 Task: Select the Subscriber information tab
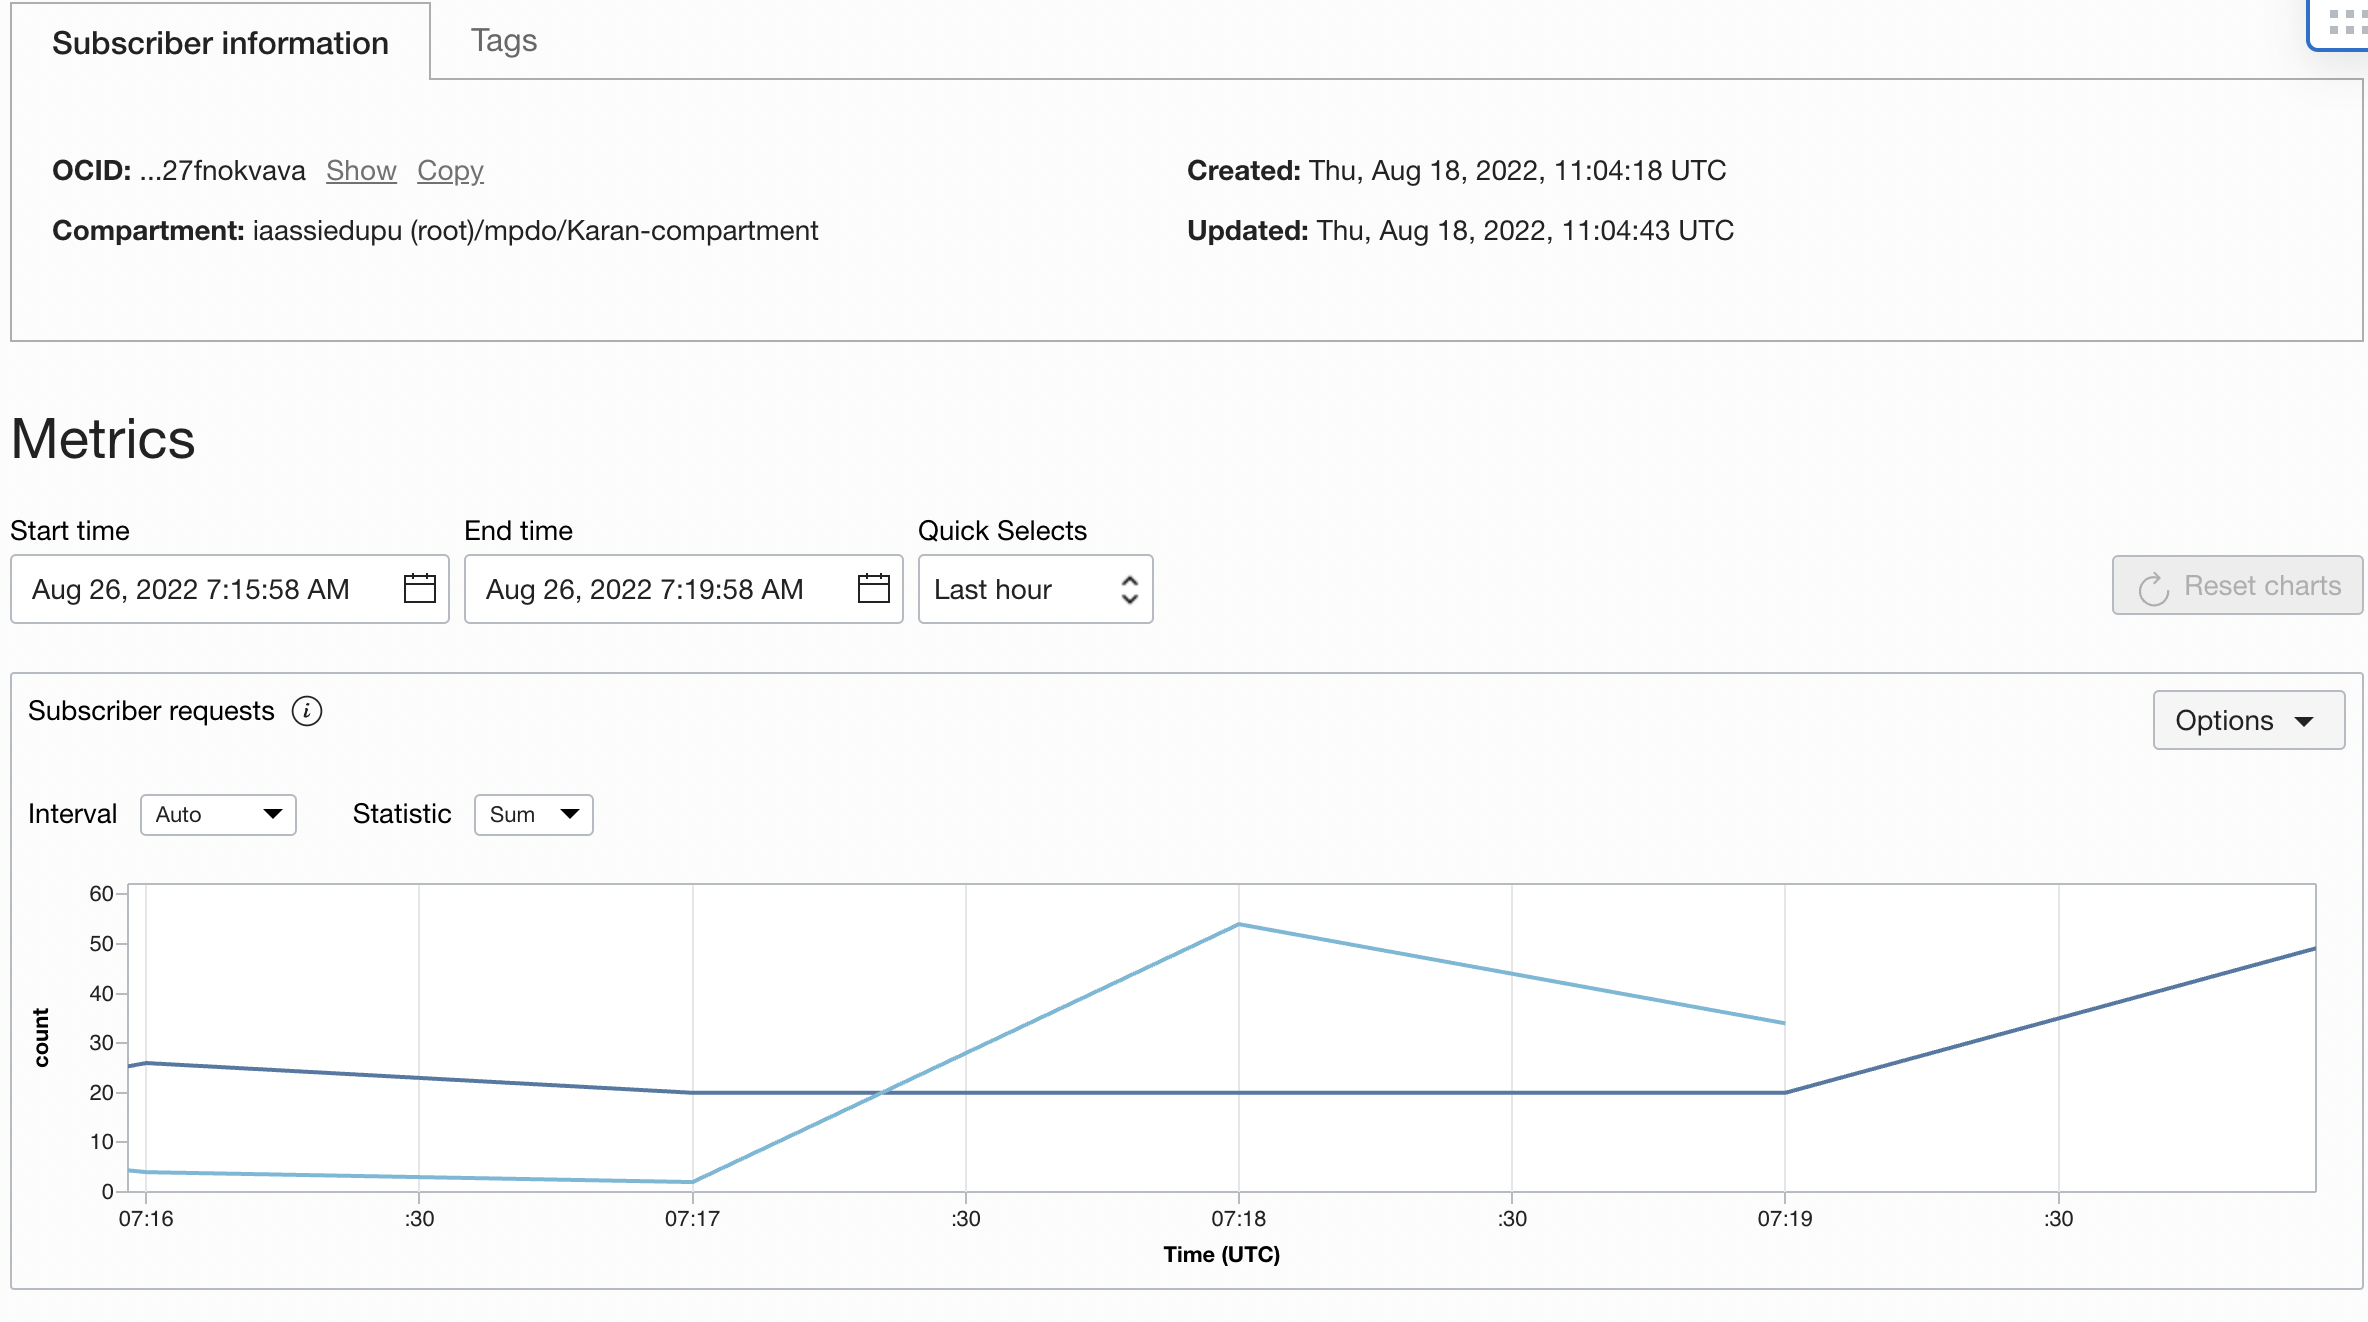coord(220,42)
